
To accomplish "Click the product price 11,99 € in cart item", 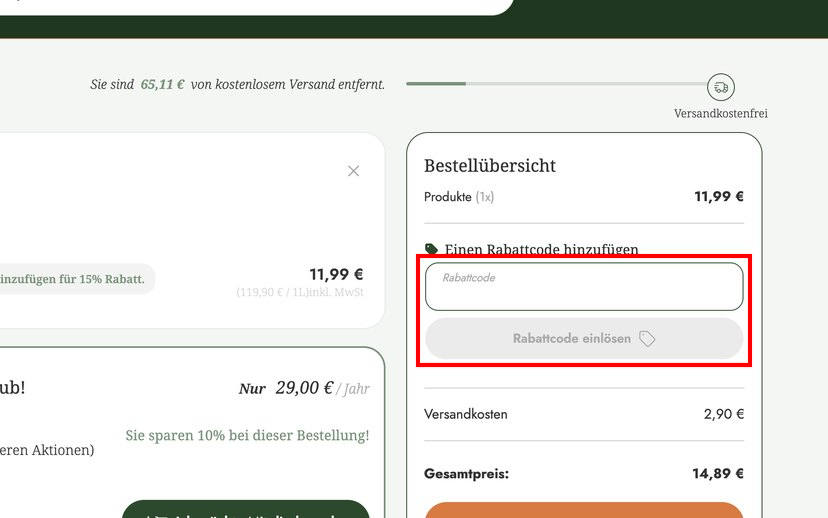I will pyautogui.click(x=336, y=275).
